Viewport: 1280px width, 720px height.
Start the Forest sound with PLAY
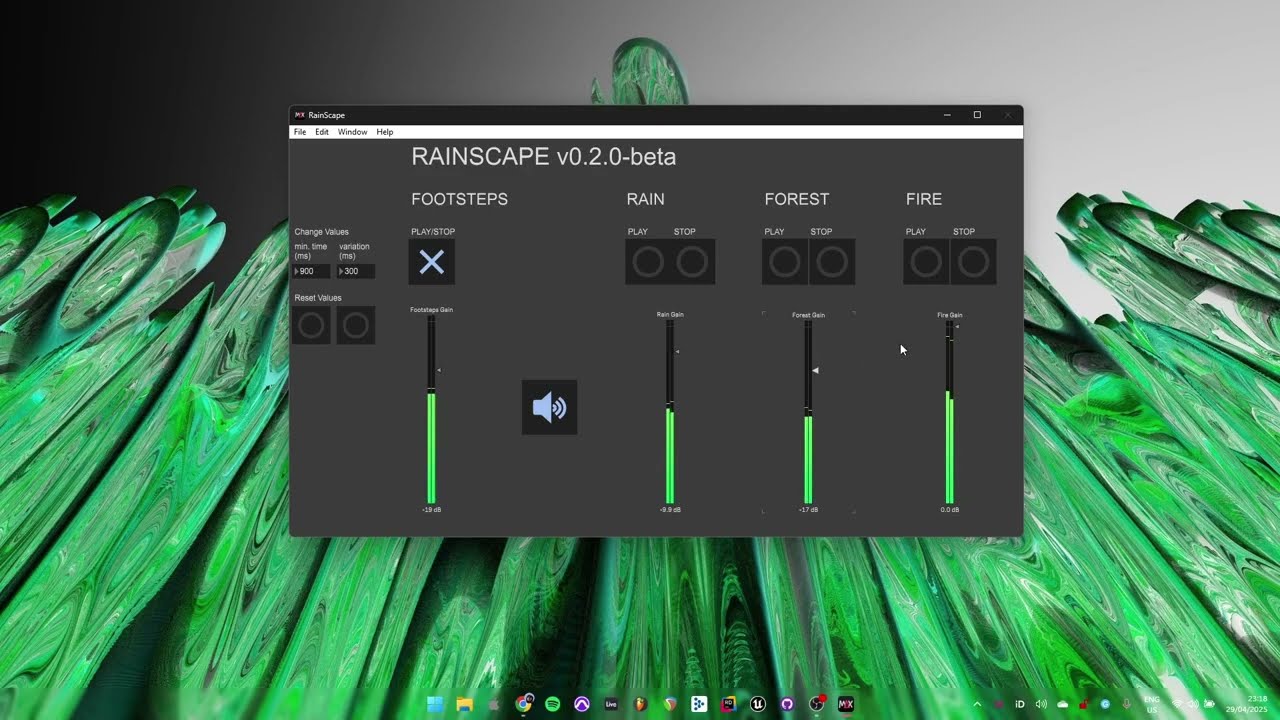coord(785,262)
